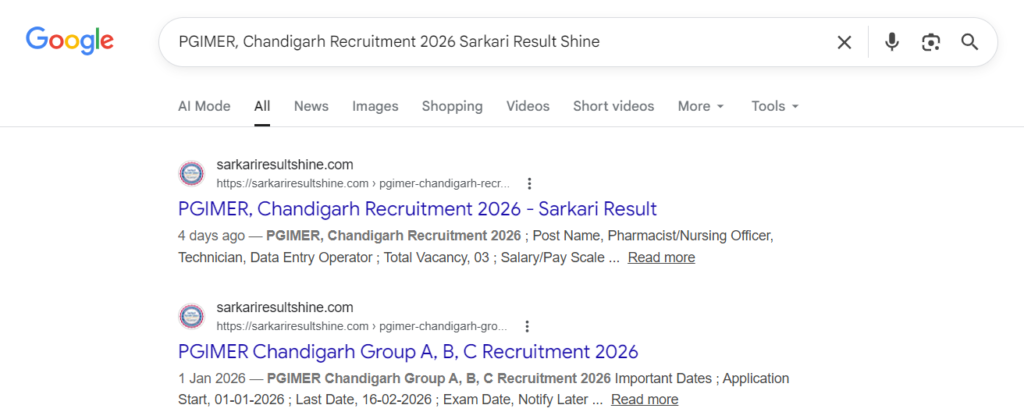Select the Images tab
Image resolution: width=1024 pixels, height=412 pixels.
375,106
